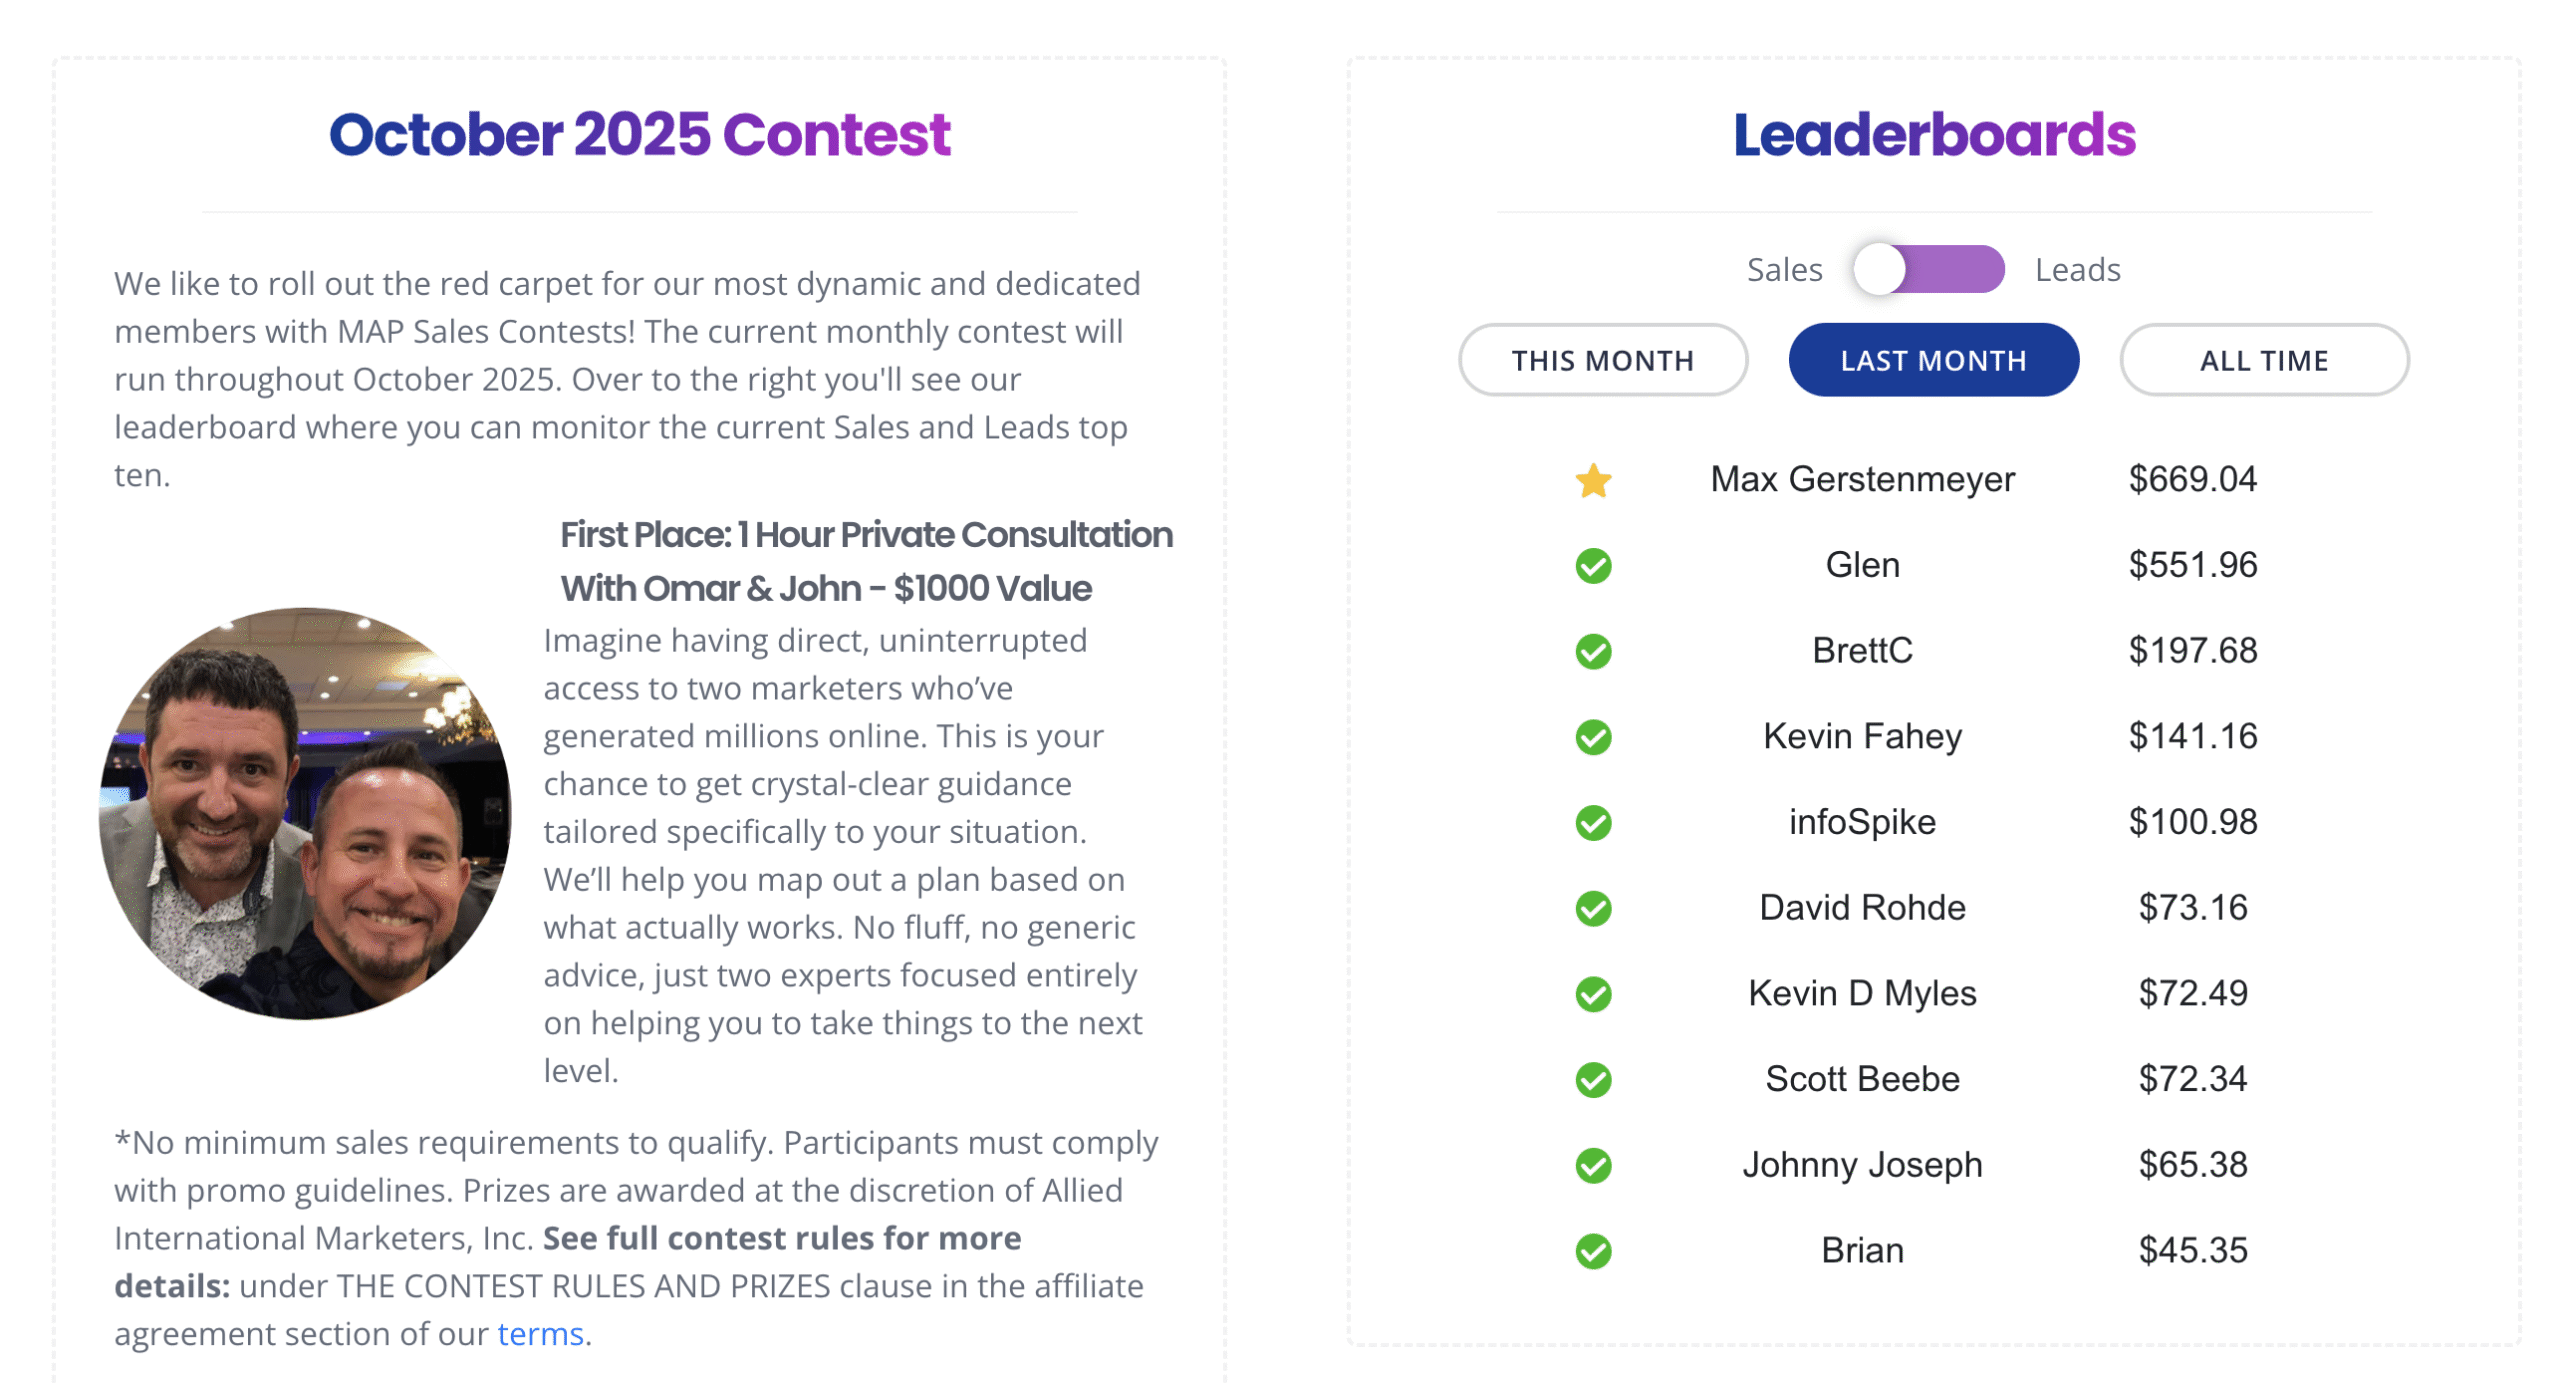Click the photo of Omar and John
Screen dimensions: 2560x1383
(x=305, y=814)
